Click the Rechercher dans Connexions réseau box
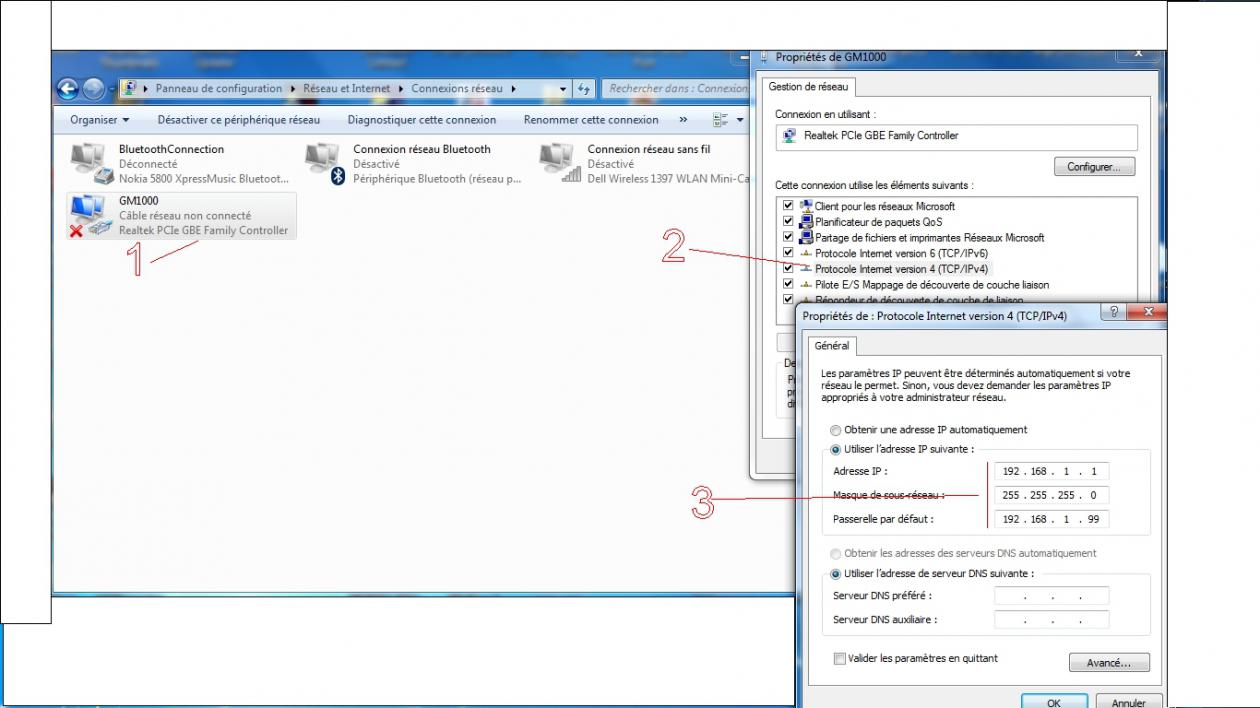Viewport: 1260px width, 708px height. (677, 89)
